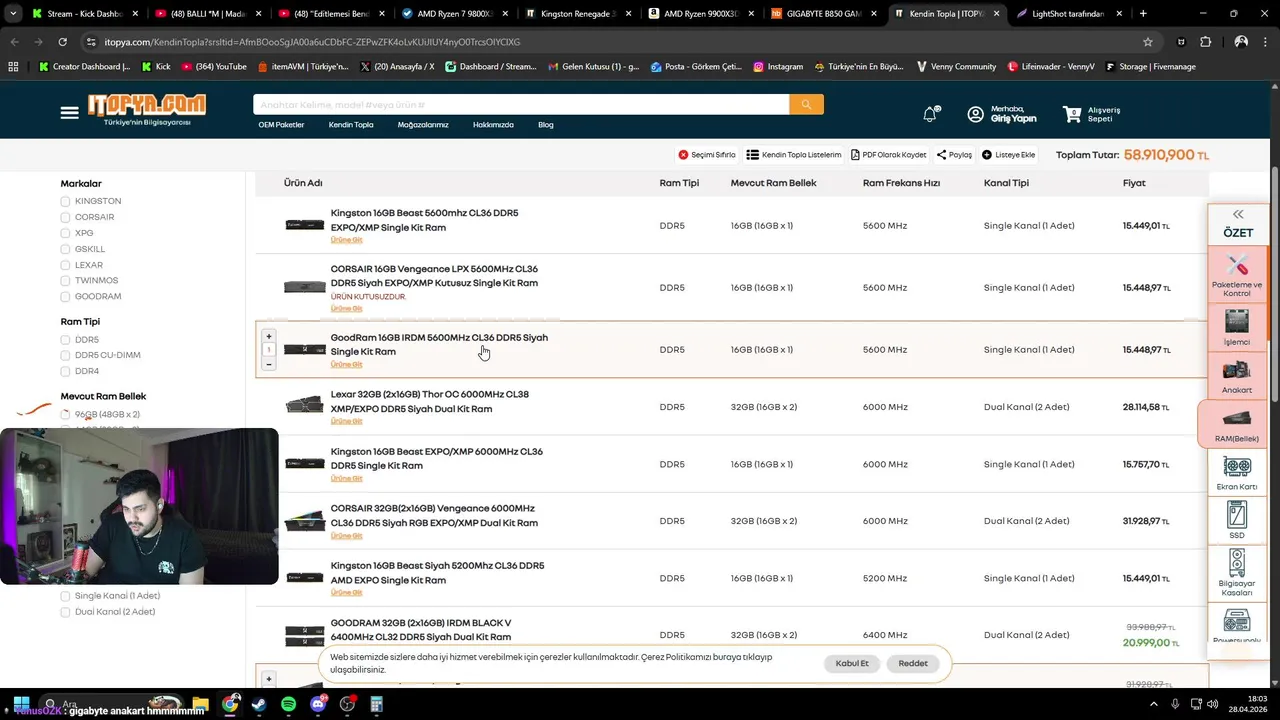Check the GOODRAM brand filter
Viewport: 1280px width, 720px height.
tap(66, 297)
